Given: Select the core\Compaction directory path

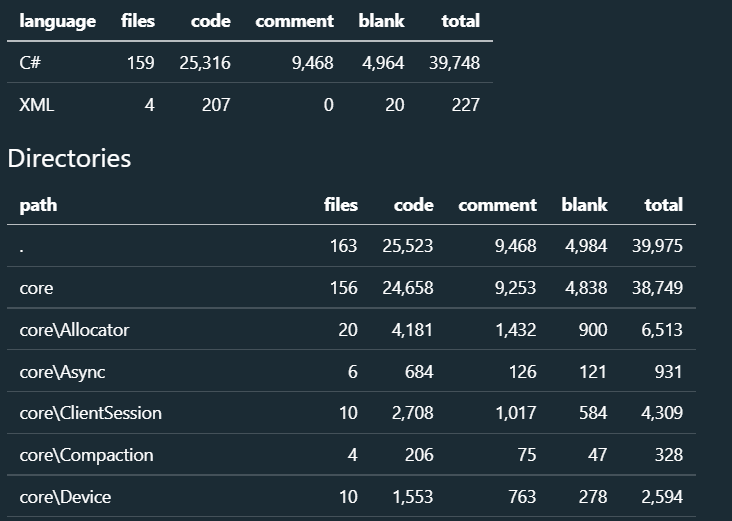Looking at the screenshot, I should [x=86, y=455].
